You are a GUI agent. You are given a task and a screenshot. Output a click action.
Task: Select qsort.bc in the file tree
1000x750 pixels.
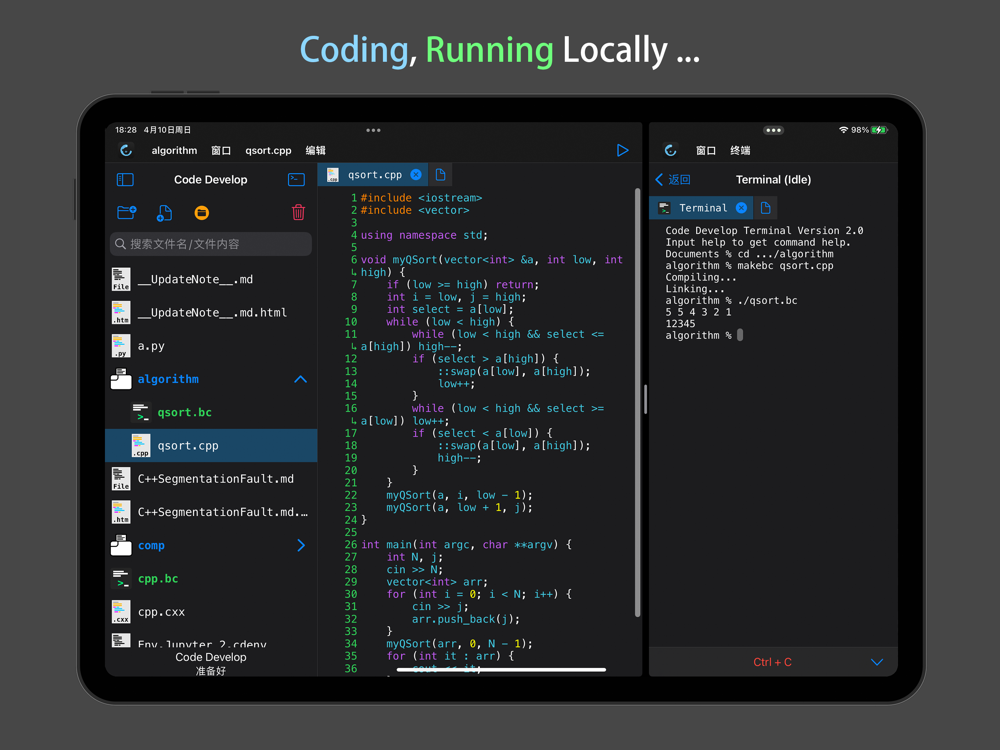pos(184,412)
